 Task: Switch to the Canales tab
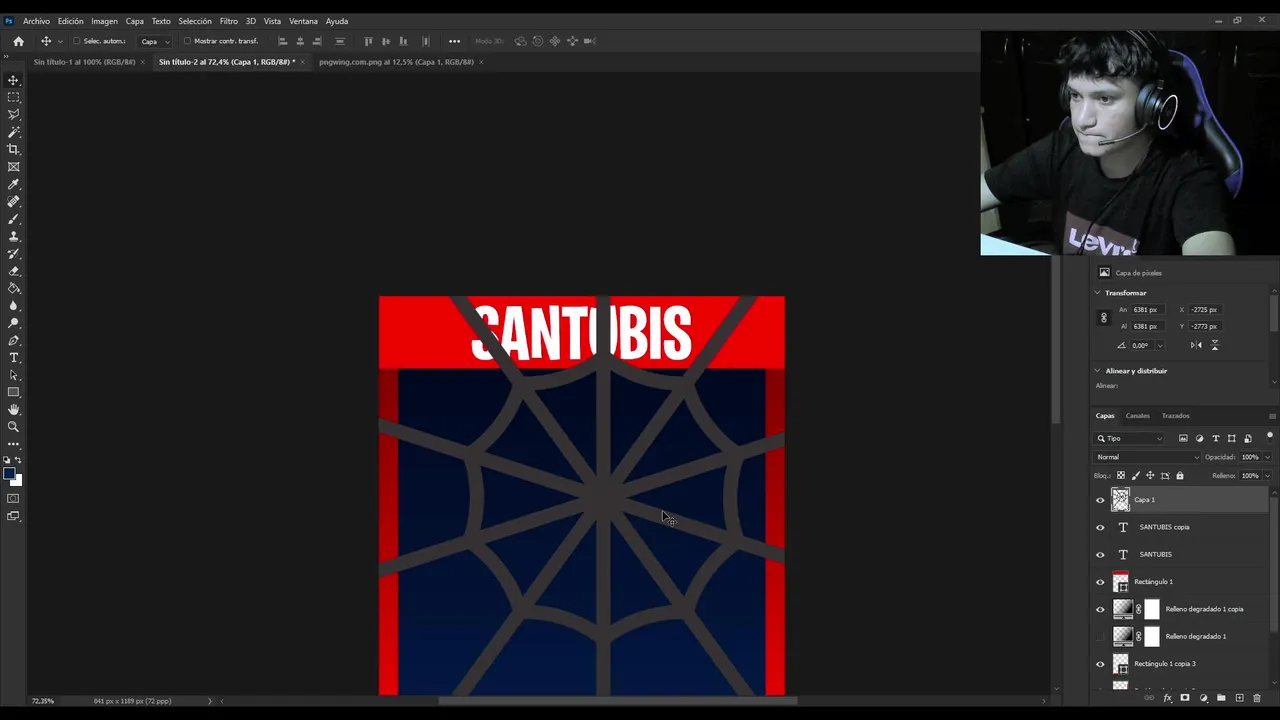(1137, 416)
